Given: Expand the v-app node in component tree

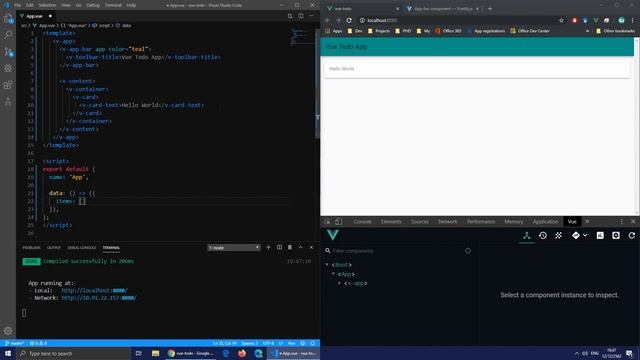Looking at the screenshot, I should click(x=339, y=283).
